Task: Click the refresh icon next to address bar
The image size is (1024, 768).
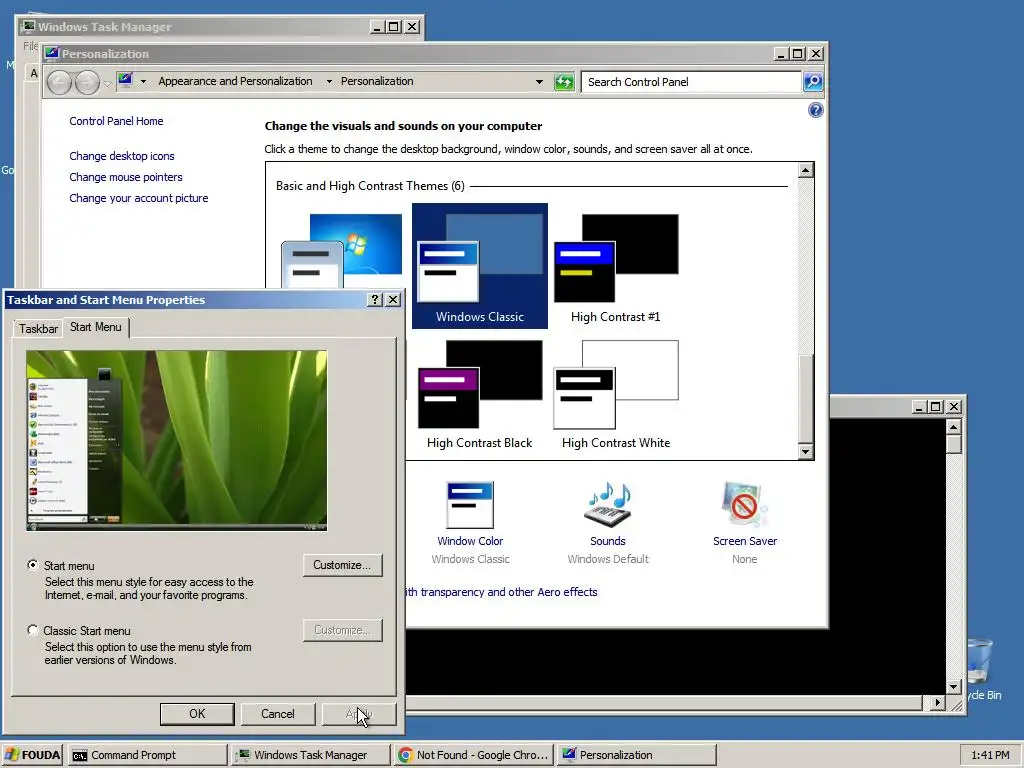Action: [564, 82]
